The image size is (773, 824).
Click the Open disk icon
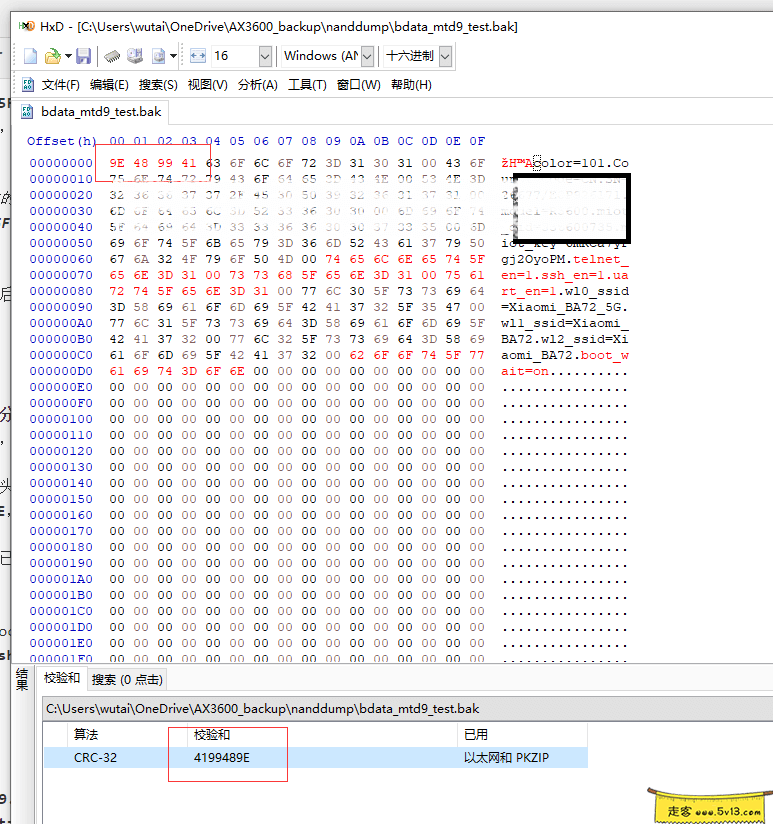click(x=135, y=56)
